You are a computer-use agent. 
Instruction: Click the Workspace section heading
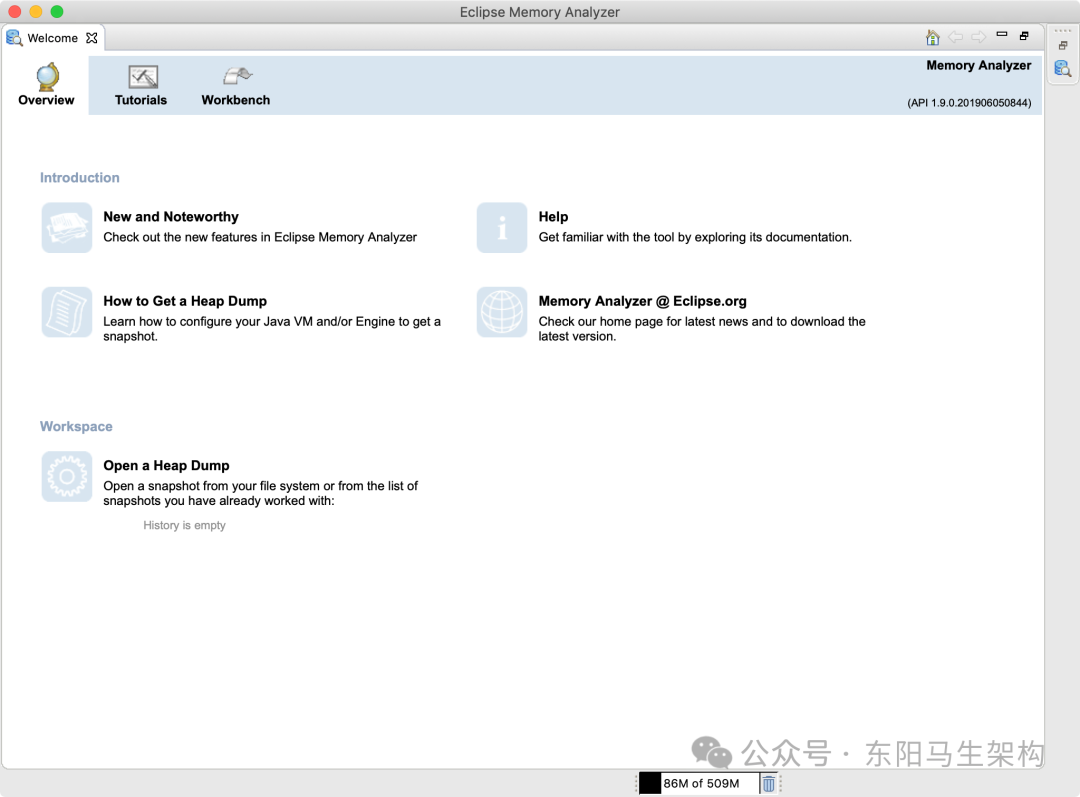coord(76,426)
